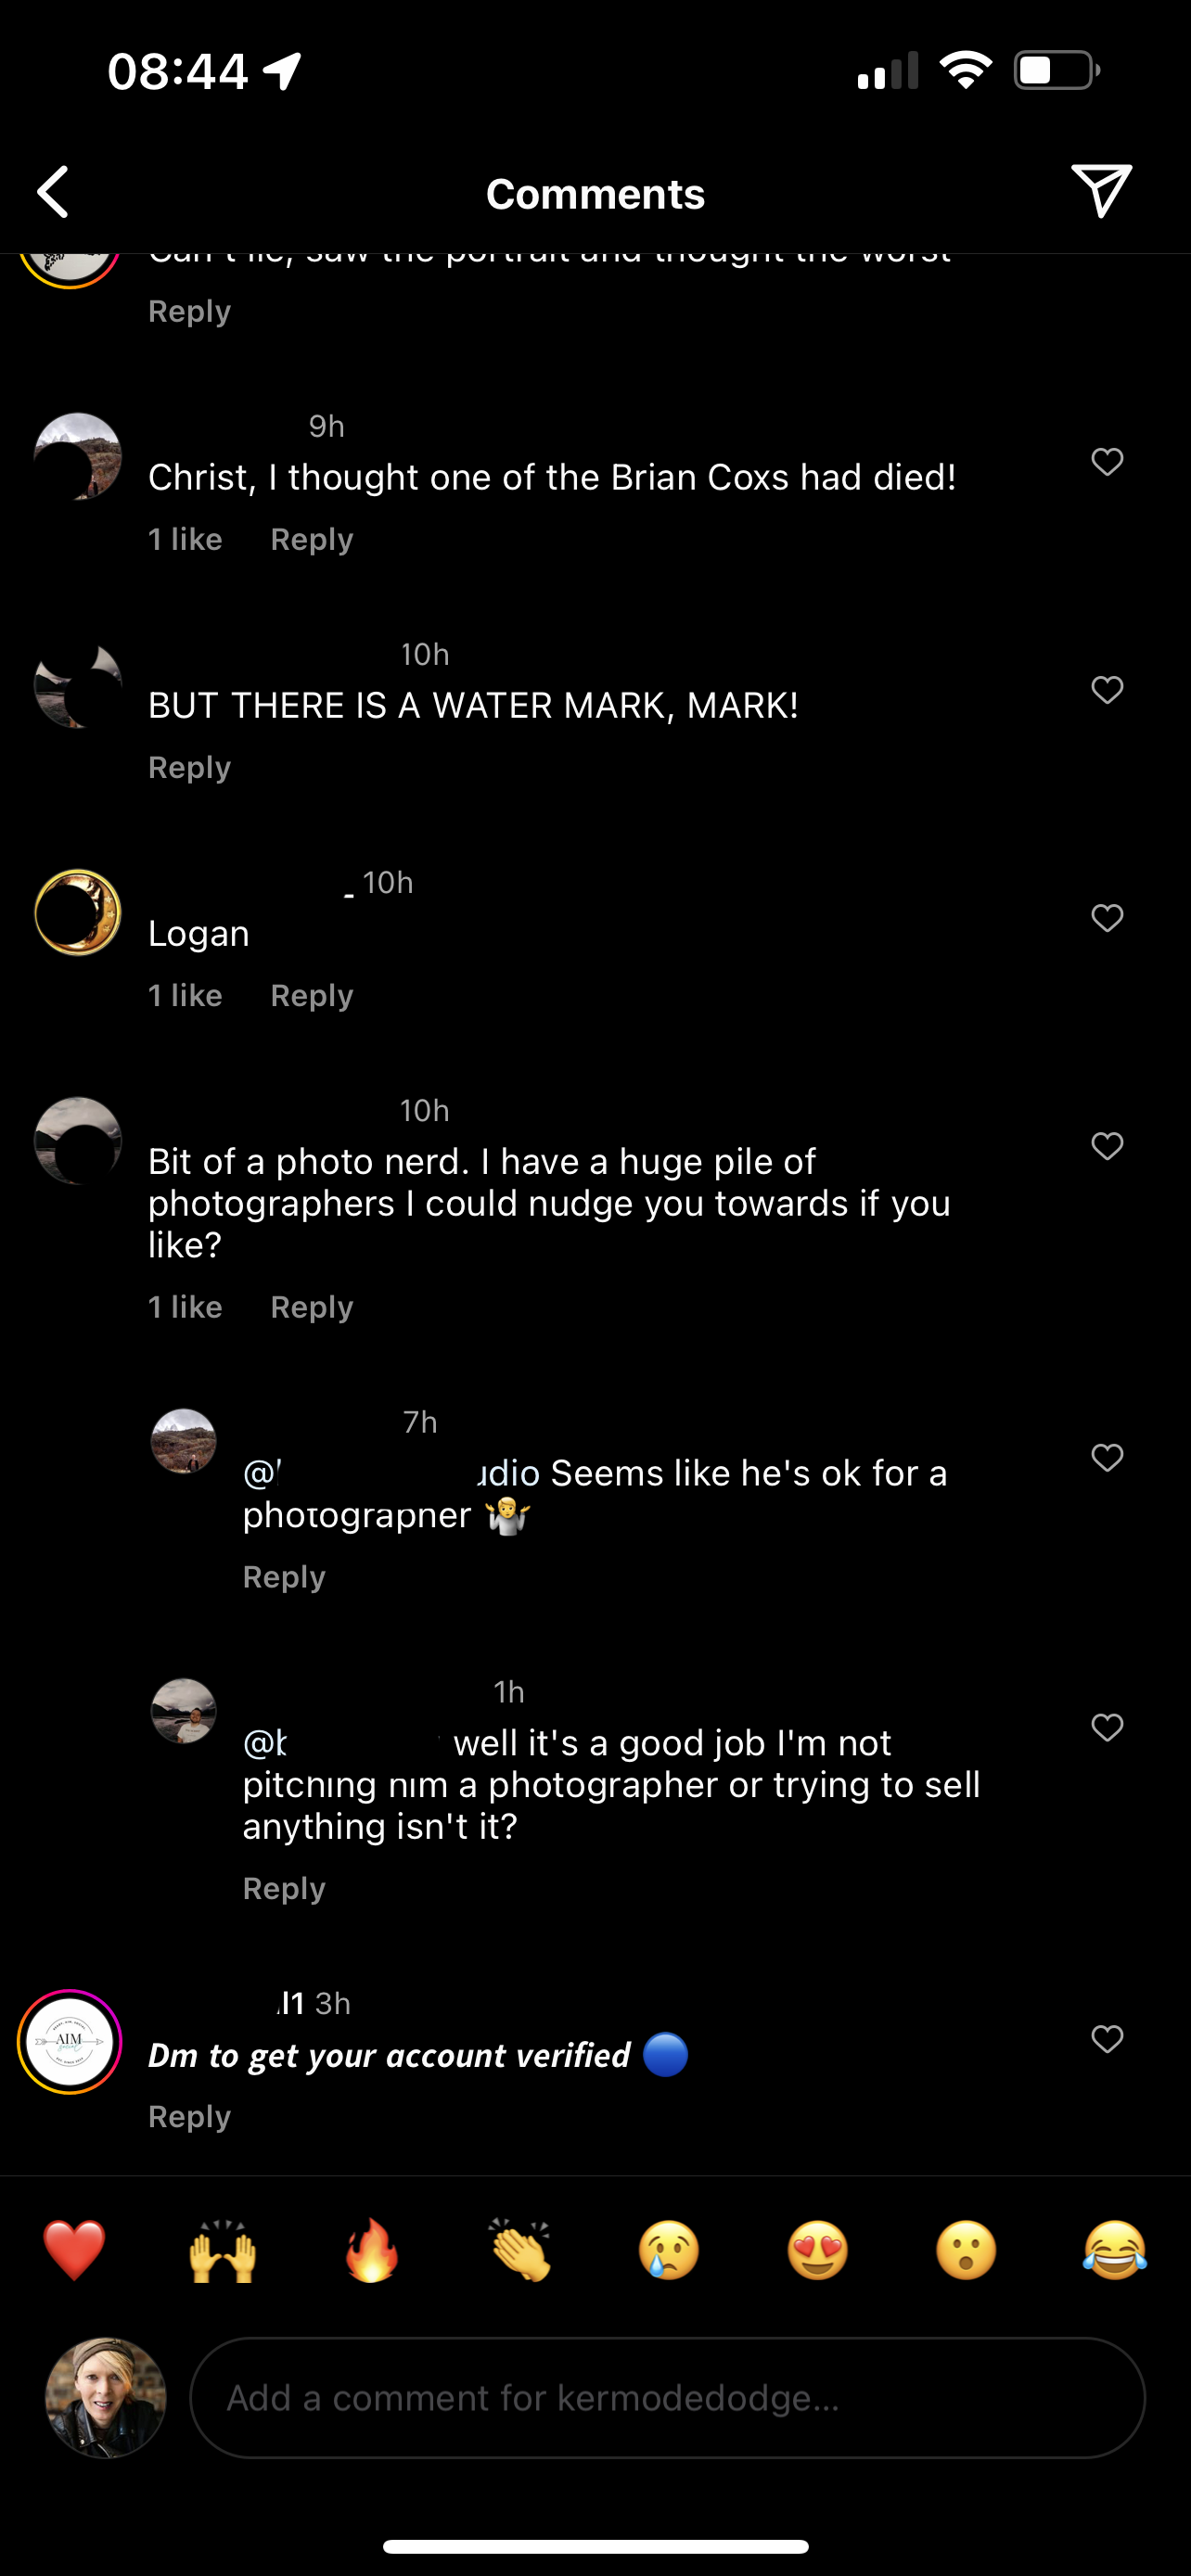Screen dimensions: 1191x2576
Task: Insert the crying face emoji
Action: [669, 2251]
